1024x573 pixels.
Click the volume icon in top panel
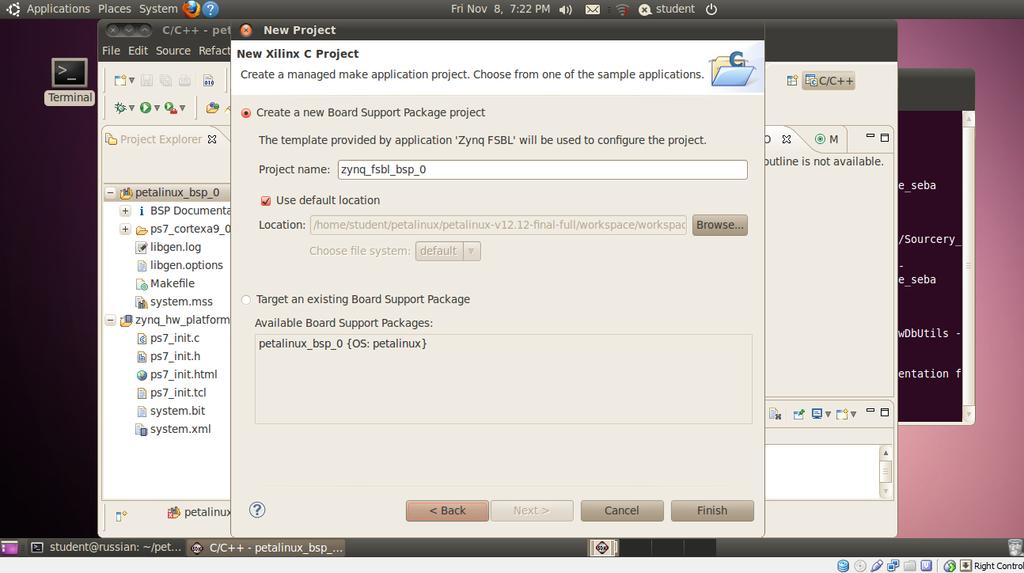(x=566, y=9)
